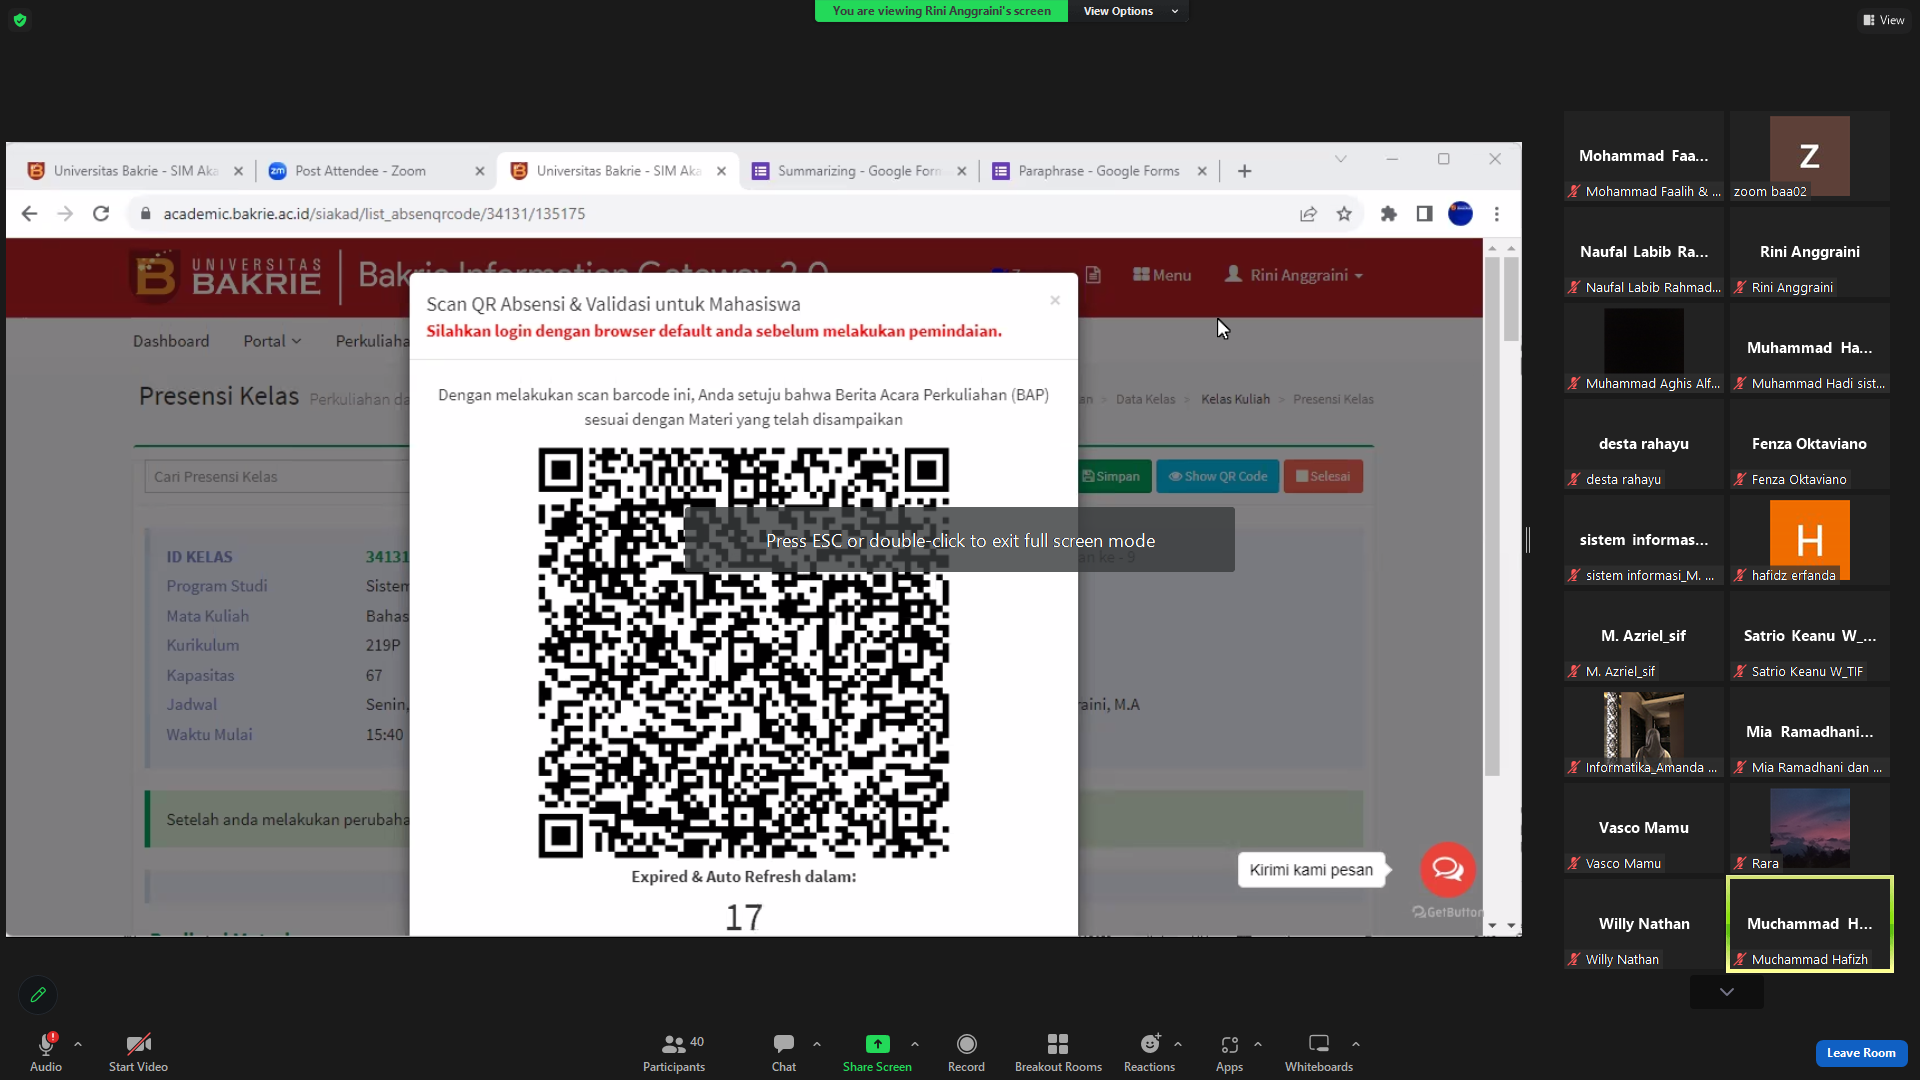The image size is (1920, 1080).
Task: Expand options arrow beside Apps
Action: click(x=1258, y=1044)
